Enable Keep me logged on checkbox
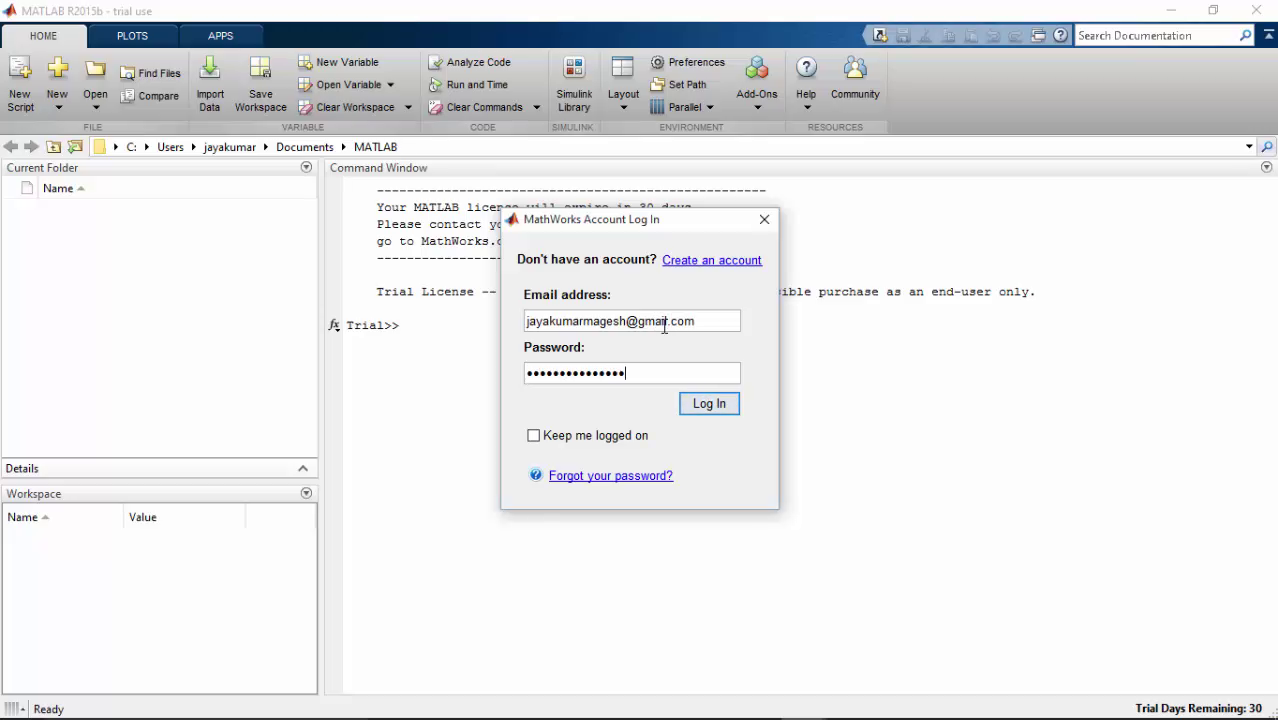The image size is (1278, 720). click(533, 435)
